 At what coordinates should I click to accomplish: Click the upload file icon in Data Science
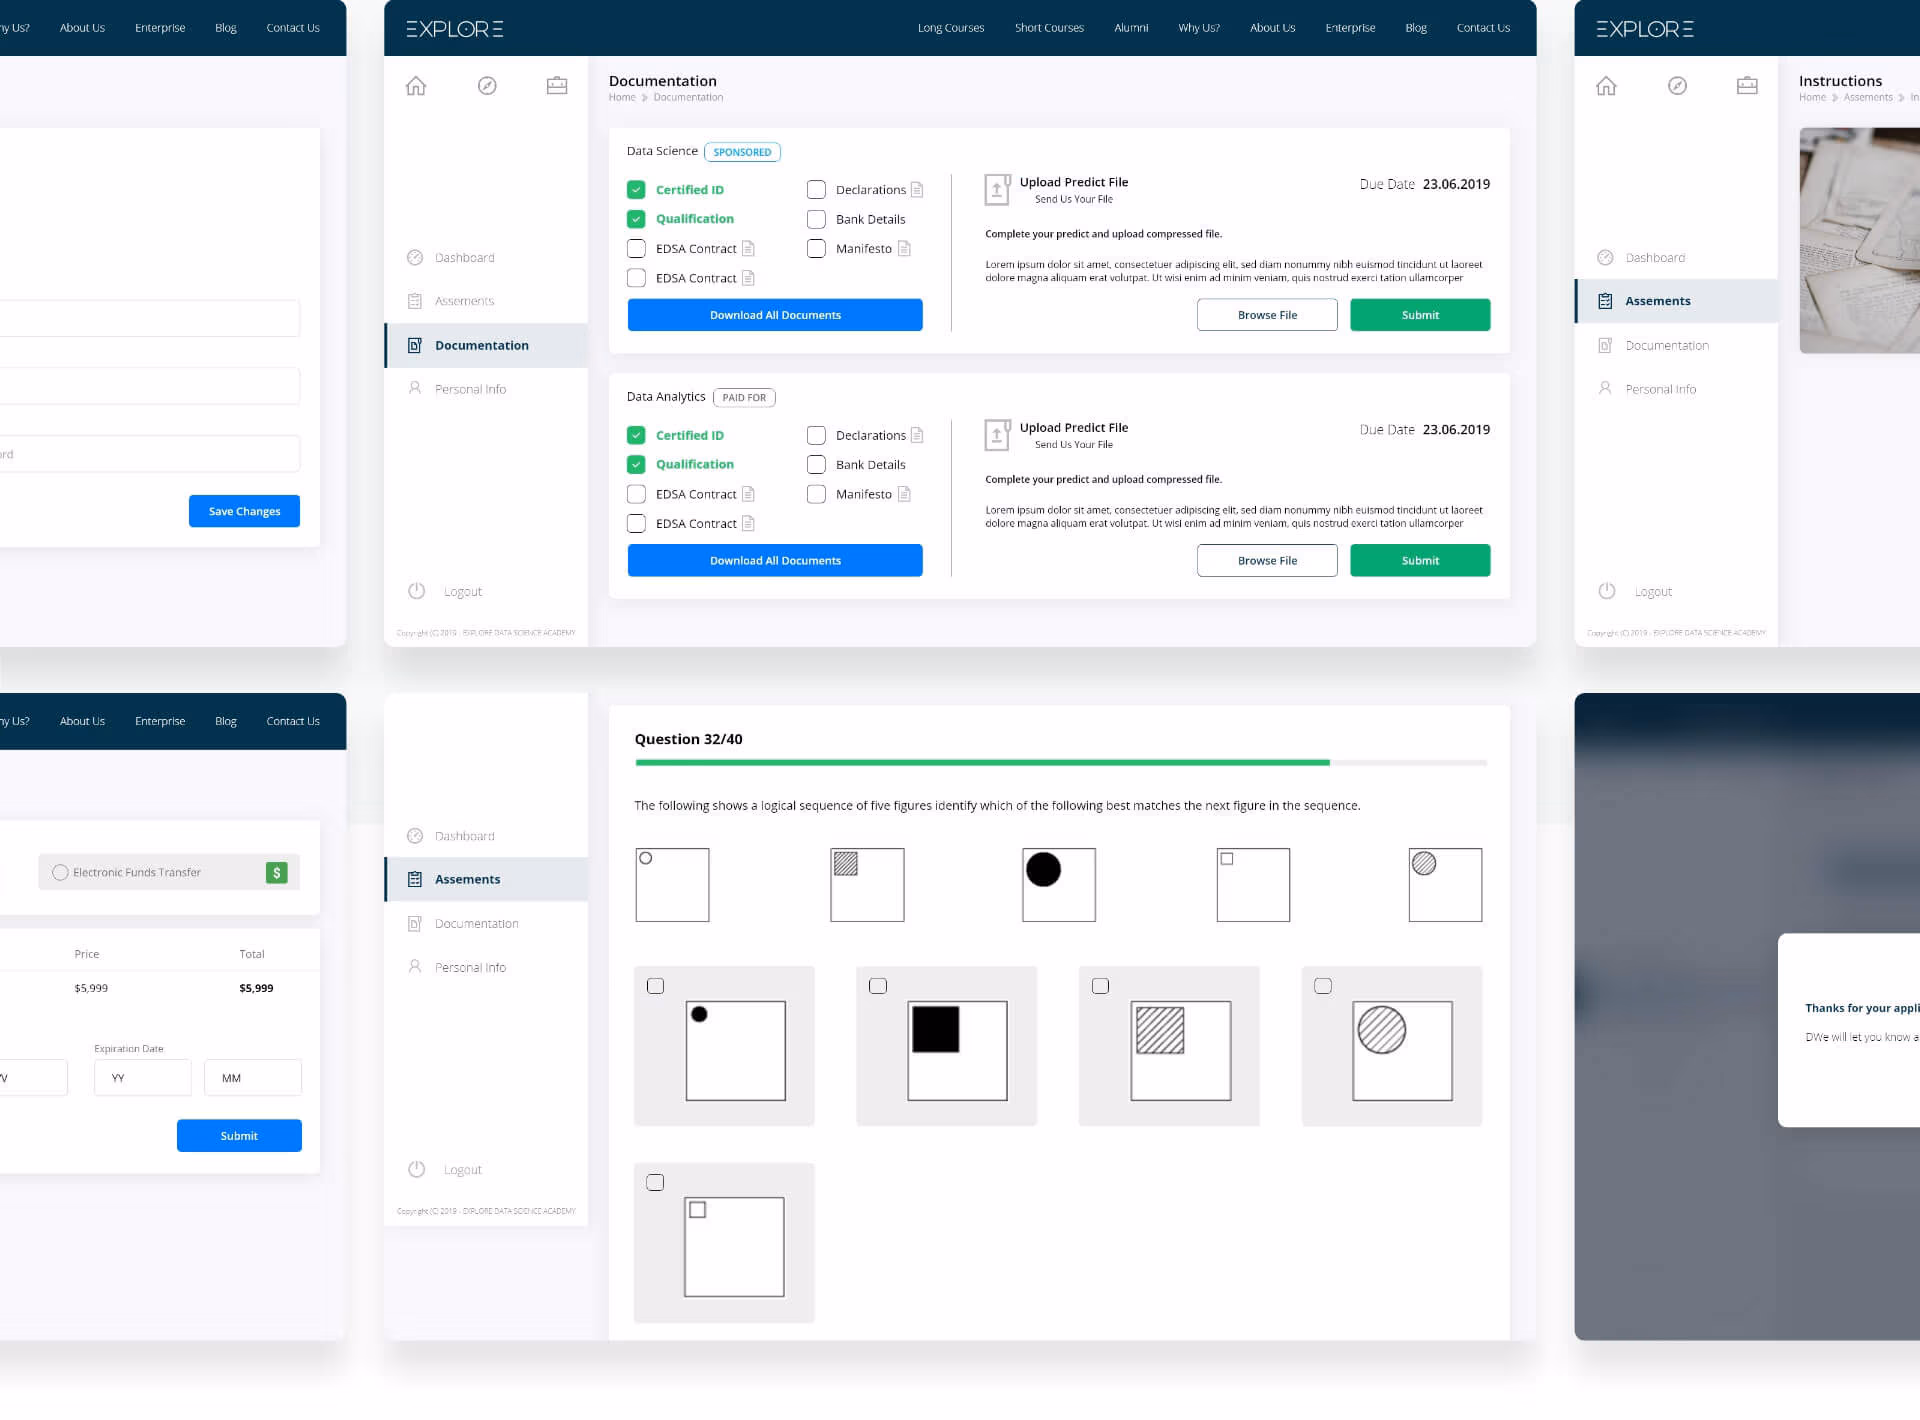[x=997, y=189]
